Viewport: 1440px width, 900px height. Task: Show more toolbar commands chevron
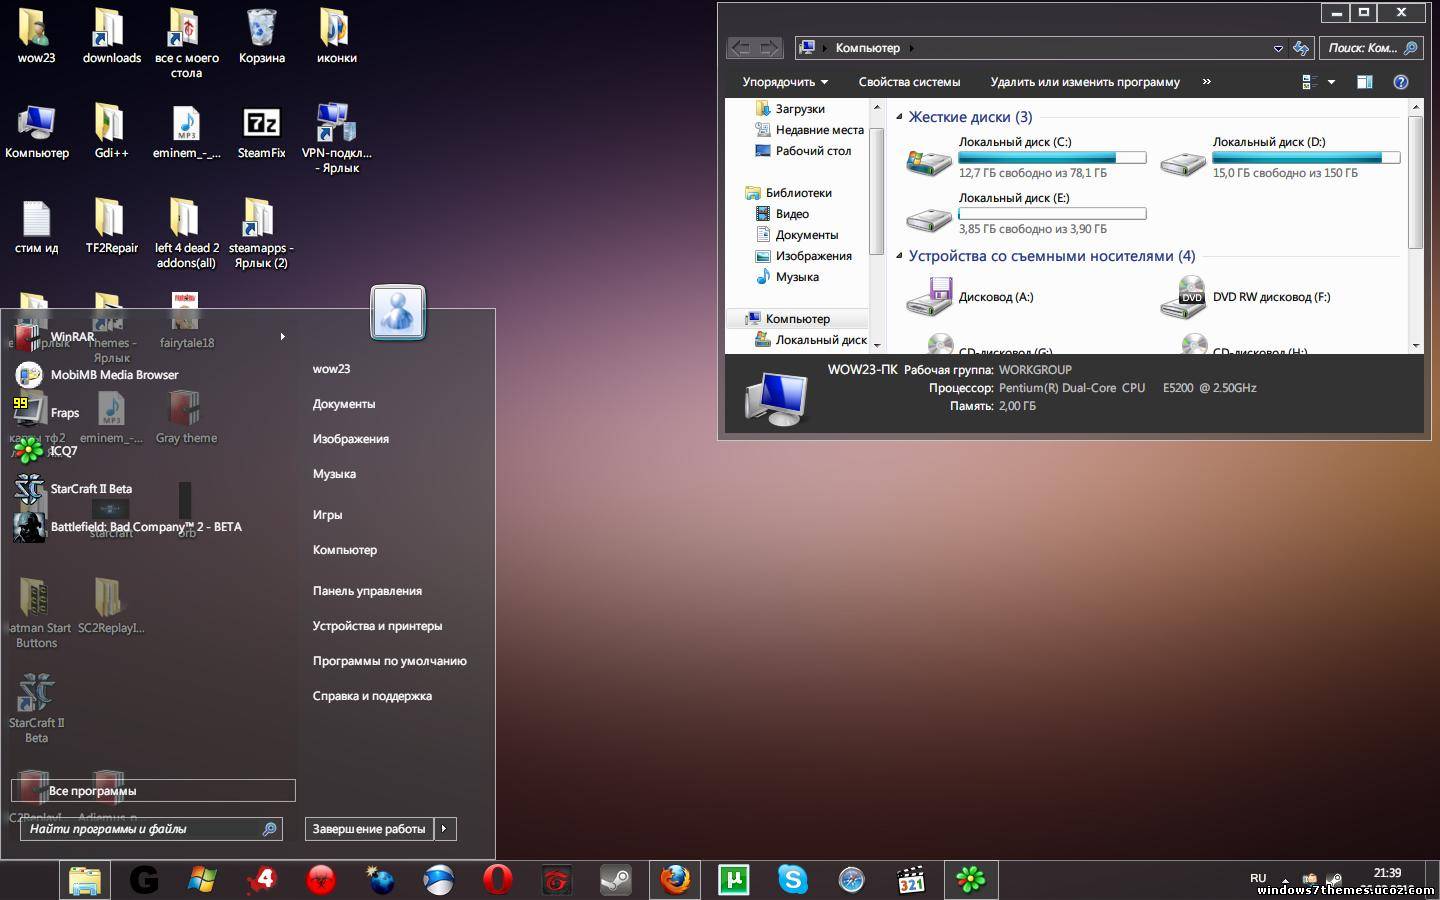[x=1207, y=82]
